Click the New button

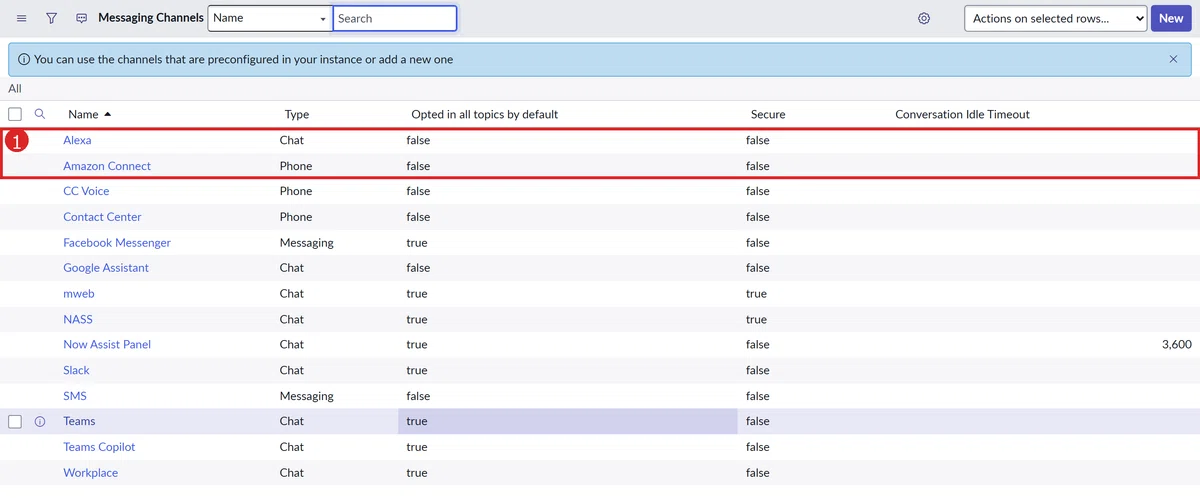click(x=1171, y=18)
